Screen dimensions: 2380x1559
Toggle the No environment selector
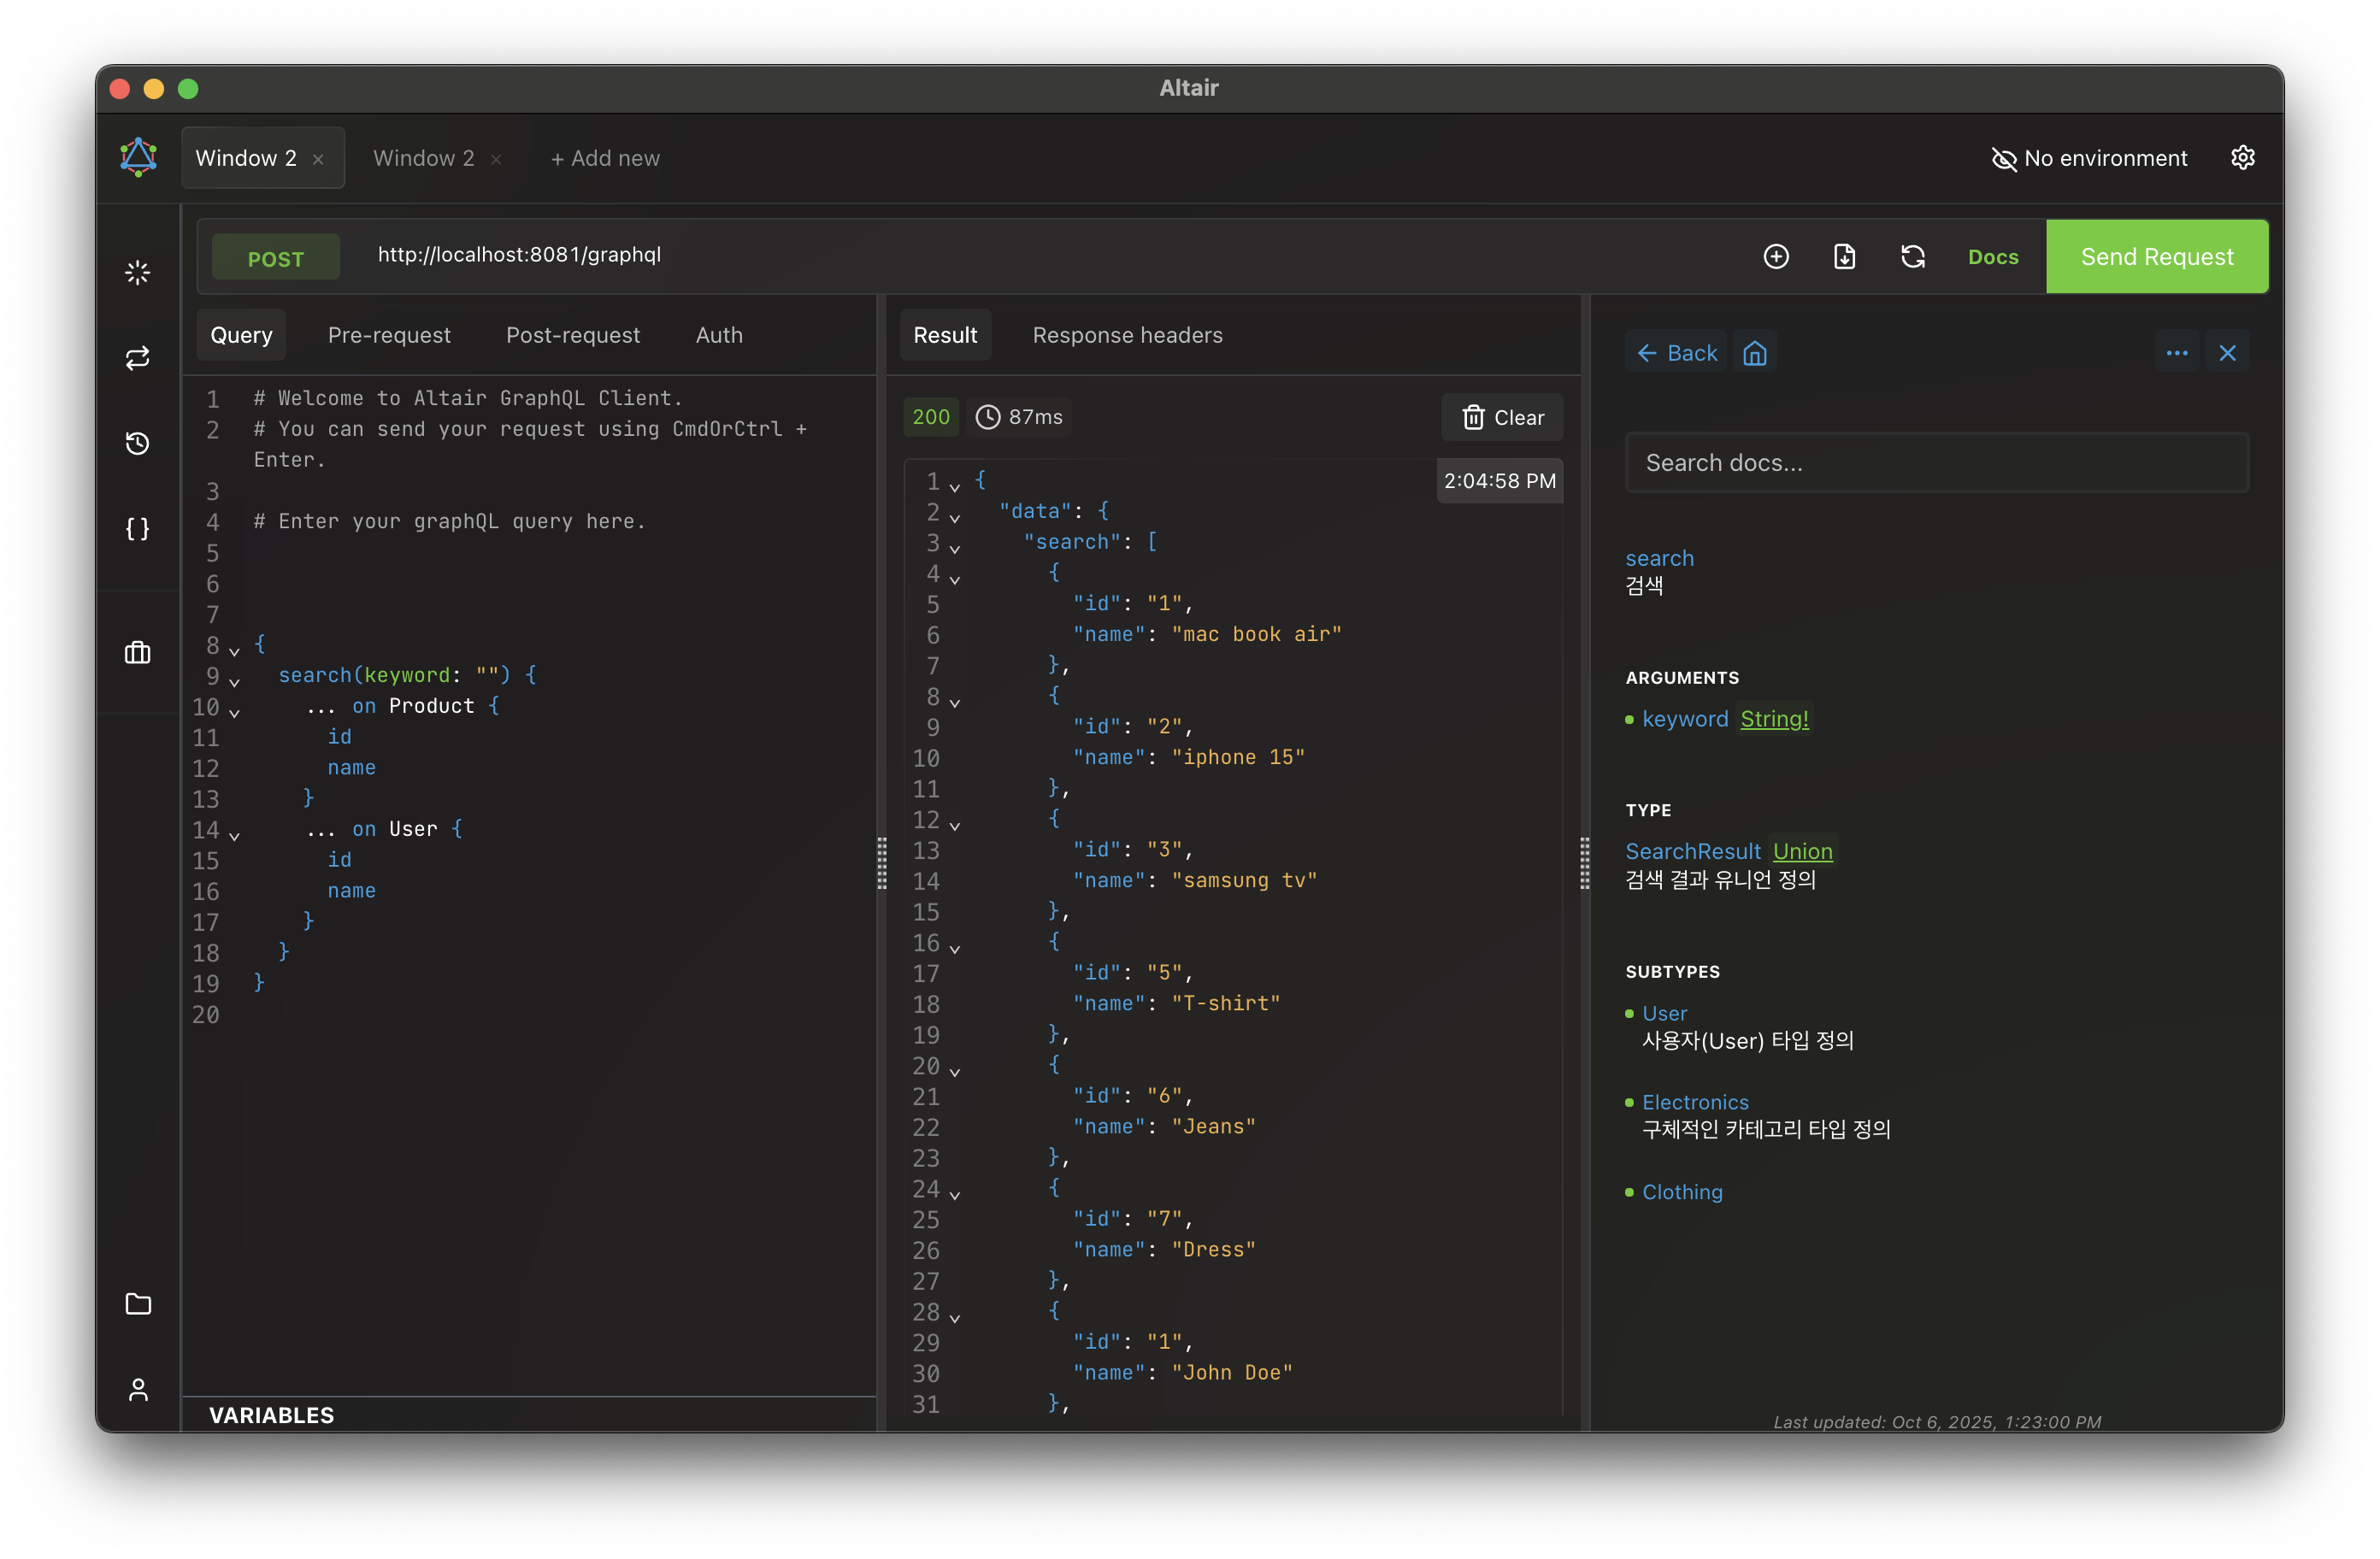(2089, 158)
